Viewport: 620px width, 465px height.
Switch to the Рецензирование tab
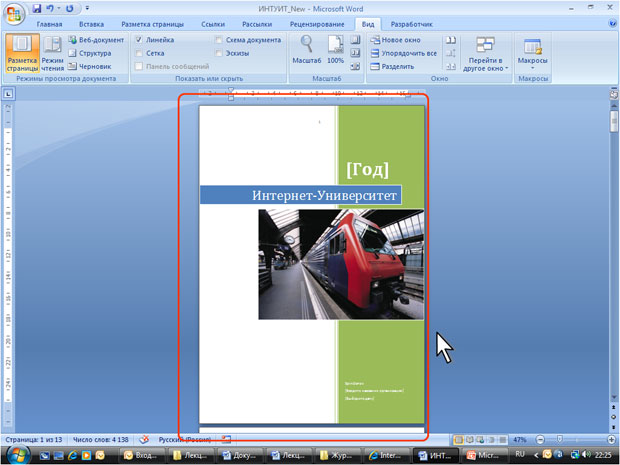coord(315,23)
